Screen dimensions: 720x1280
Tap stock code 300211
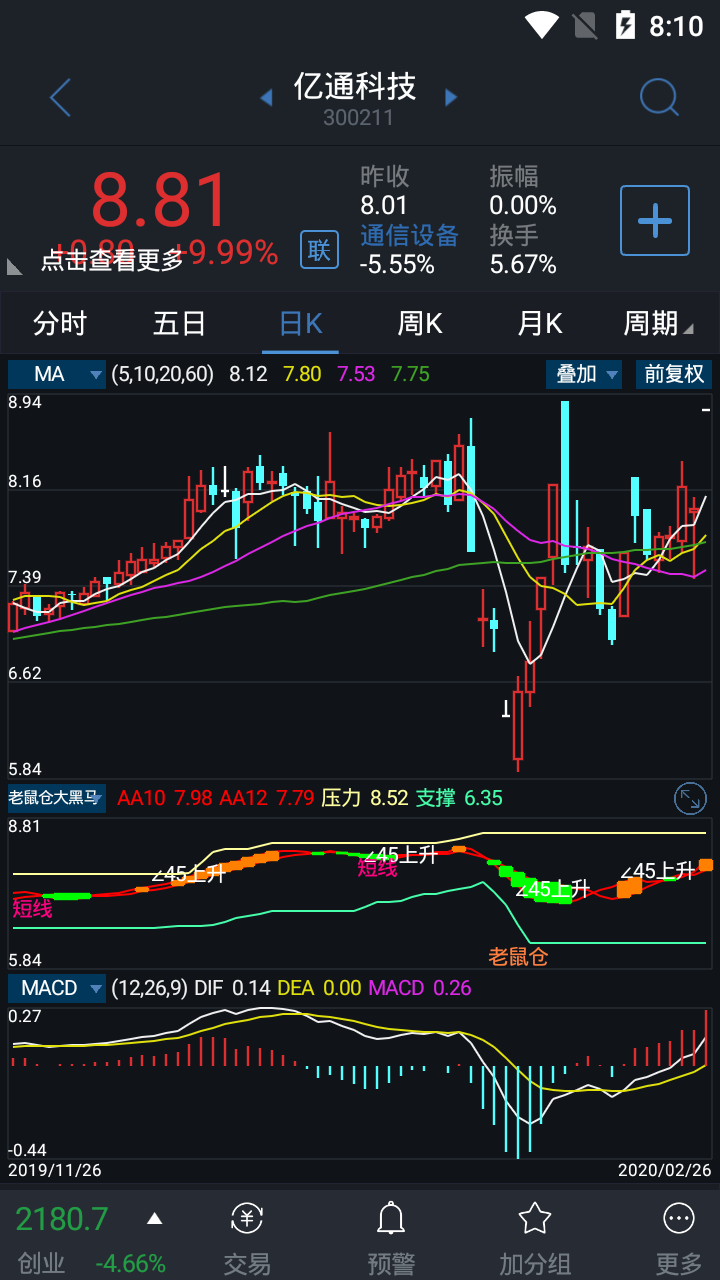(x=358, y=118)
